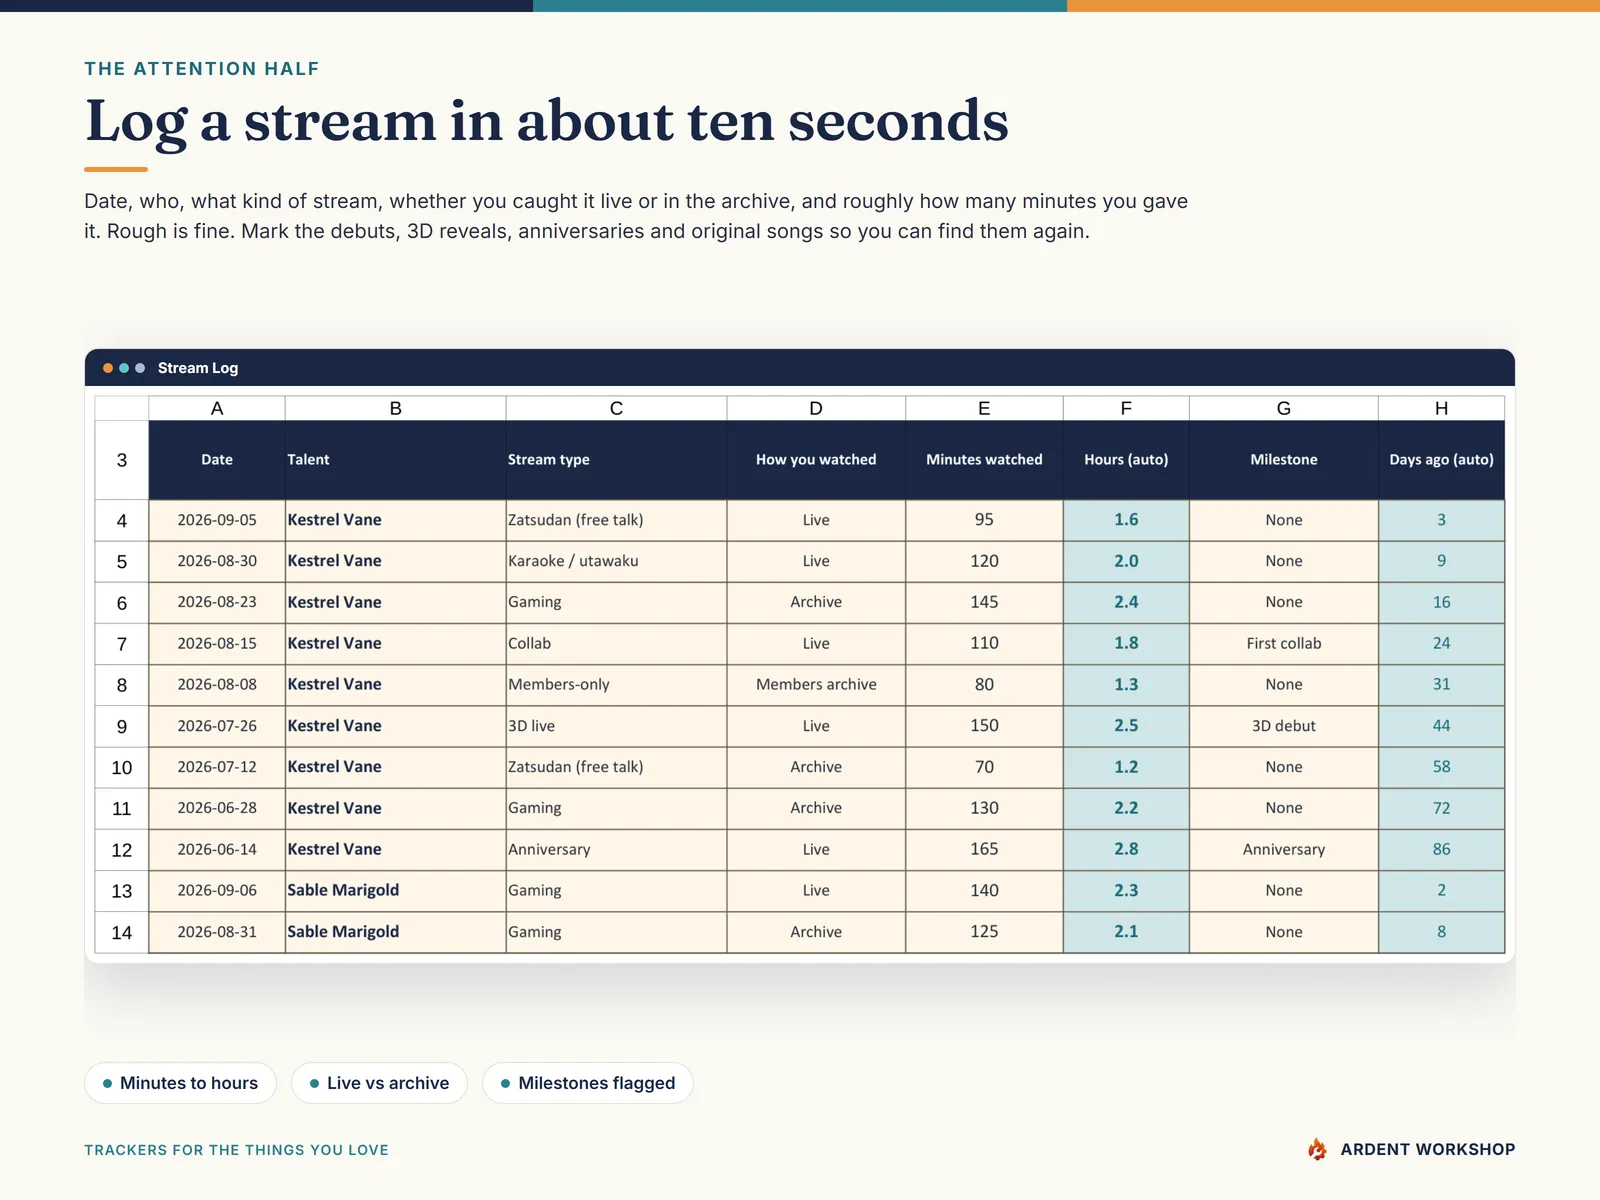Click the 'Hours (auto)' header cell

1126,460
